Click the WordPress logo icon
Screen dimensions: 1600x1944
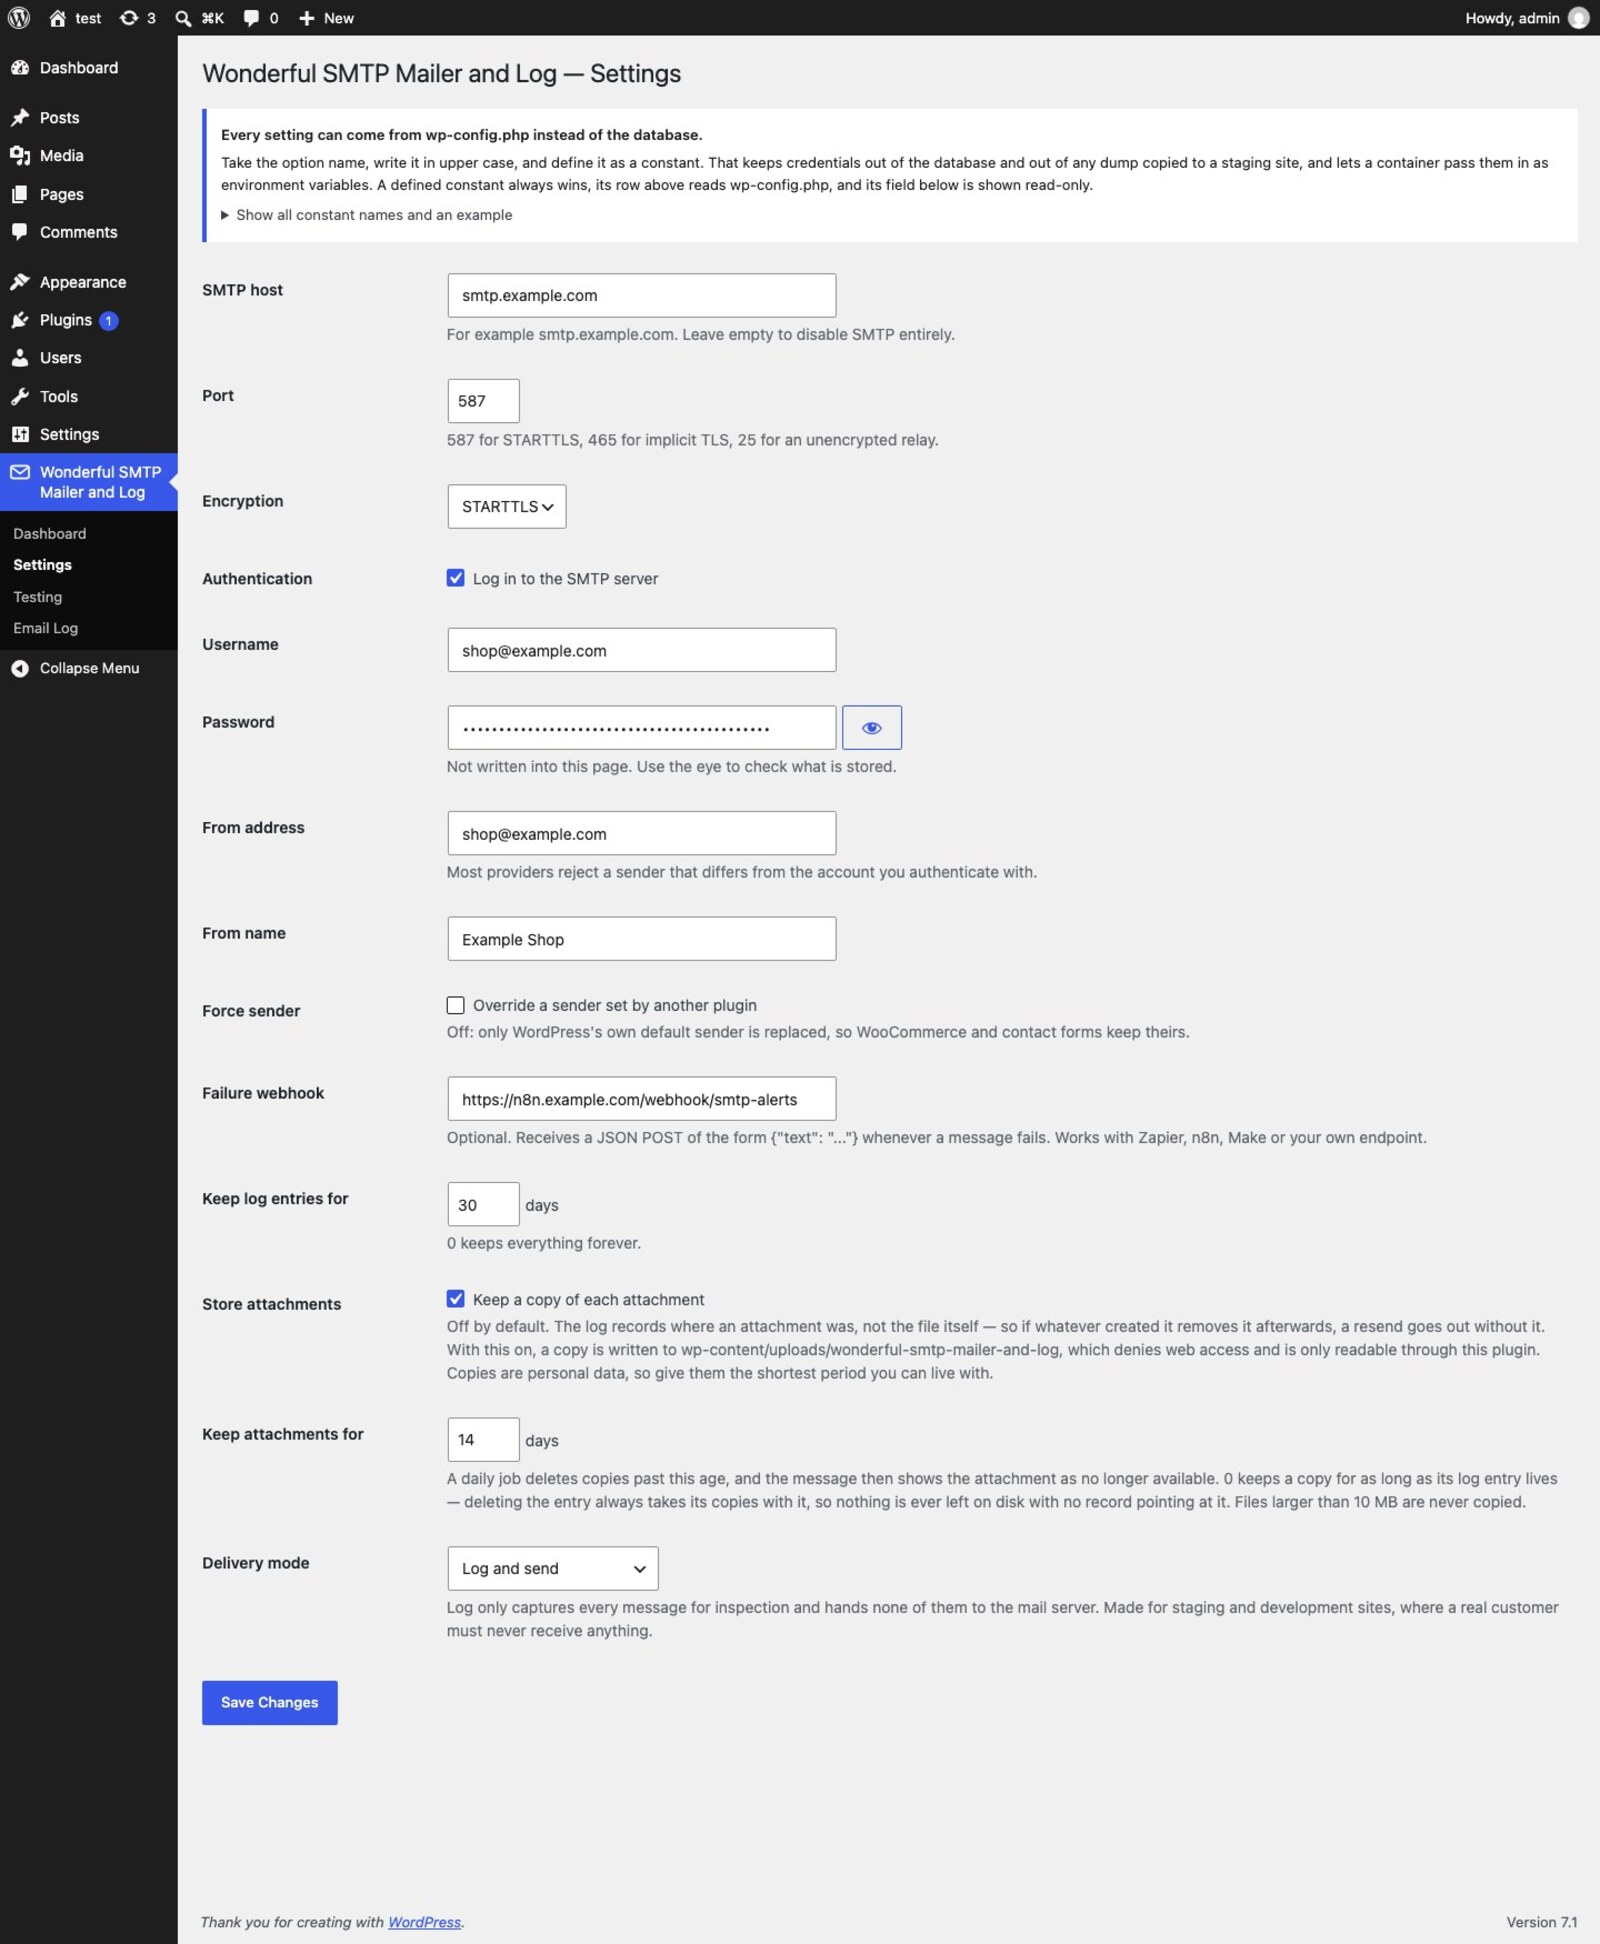[19, 18]
